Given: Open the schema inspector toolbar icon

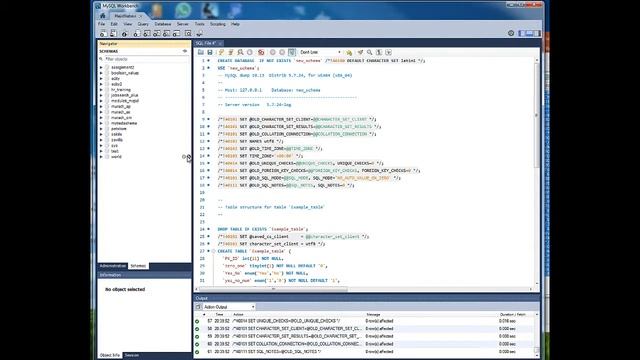Looking at the screenshot, I should 124,33.
